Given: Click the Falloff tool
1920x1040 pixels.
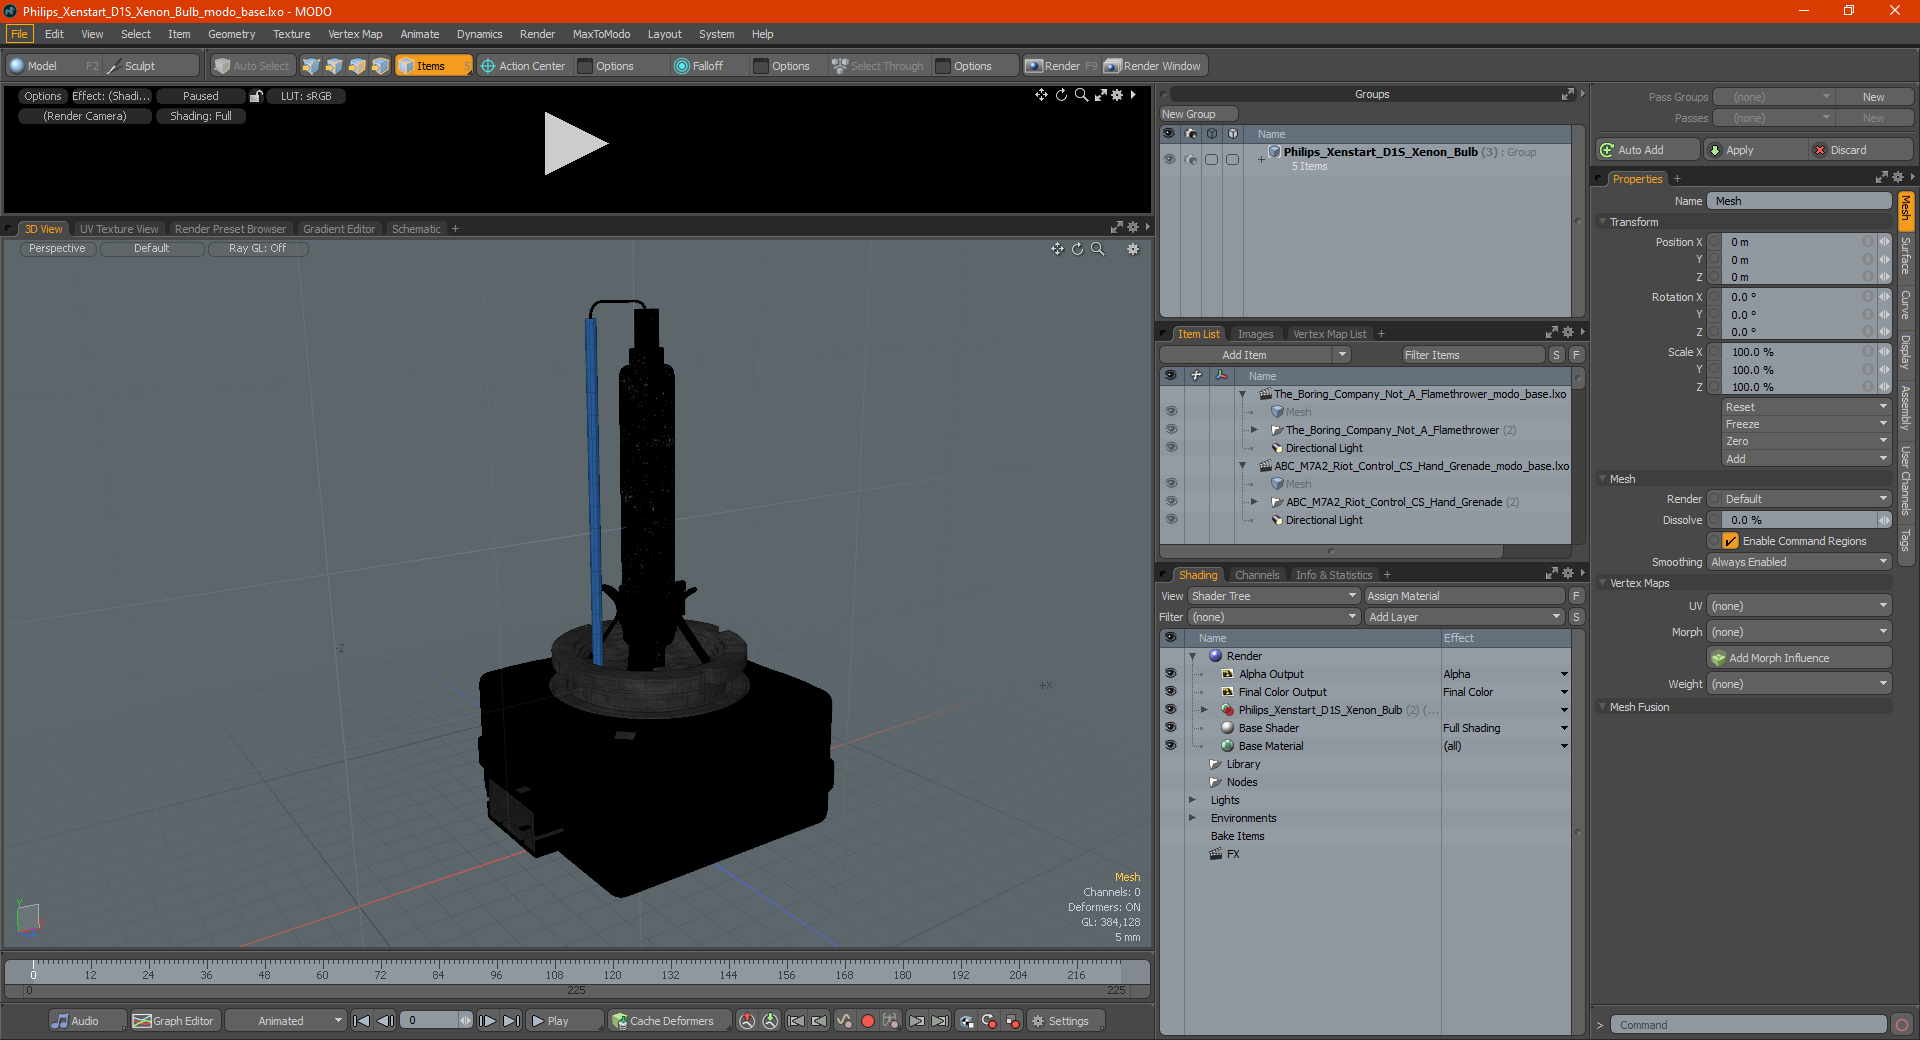Looking at the screenshot, I should click(699, 66).
